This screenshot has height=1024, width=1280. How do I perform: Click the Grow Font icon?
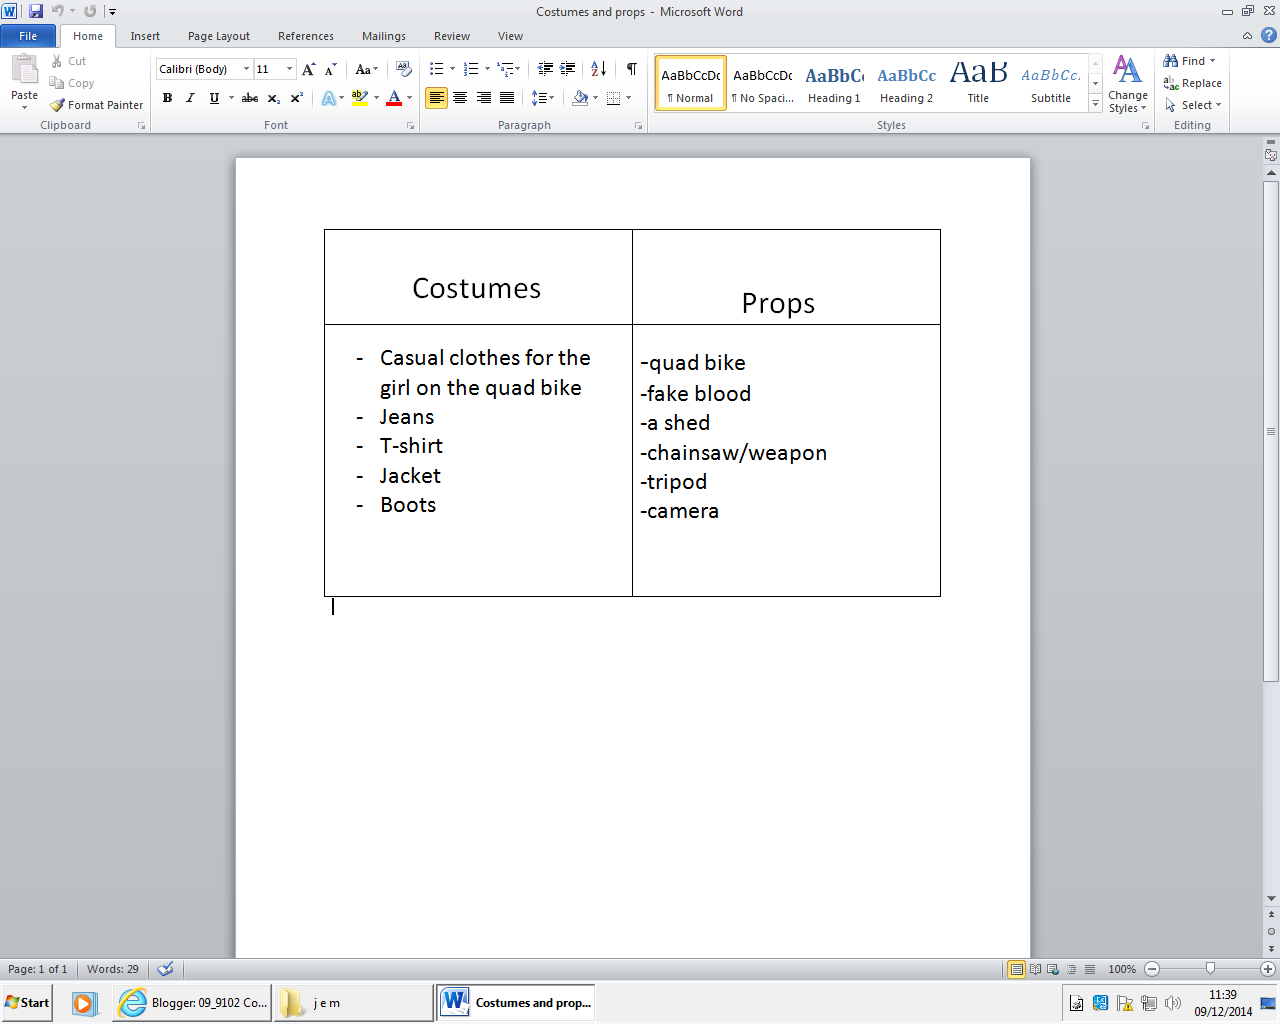309,69
